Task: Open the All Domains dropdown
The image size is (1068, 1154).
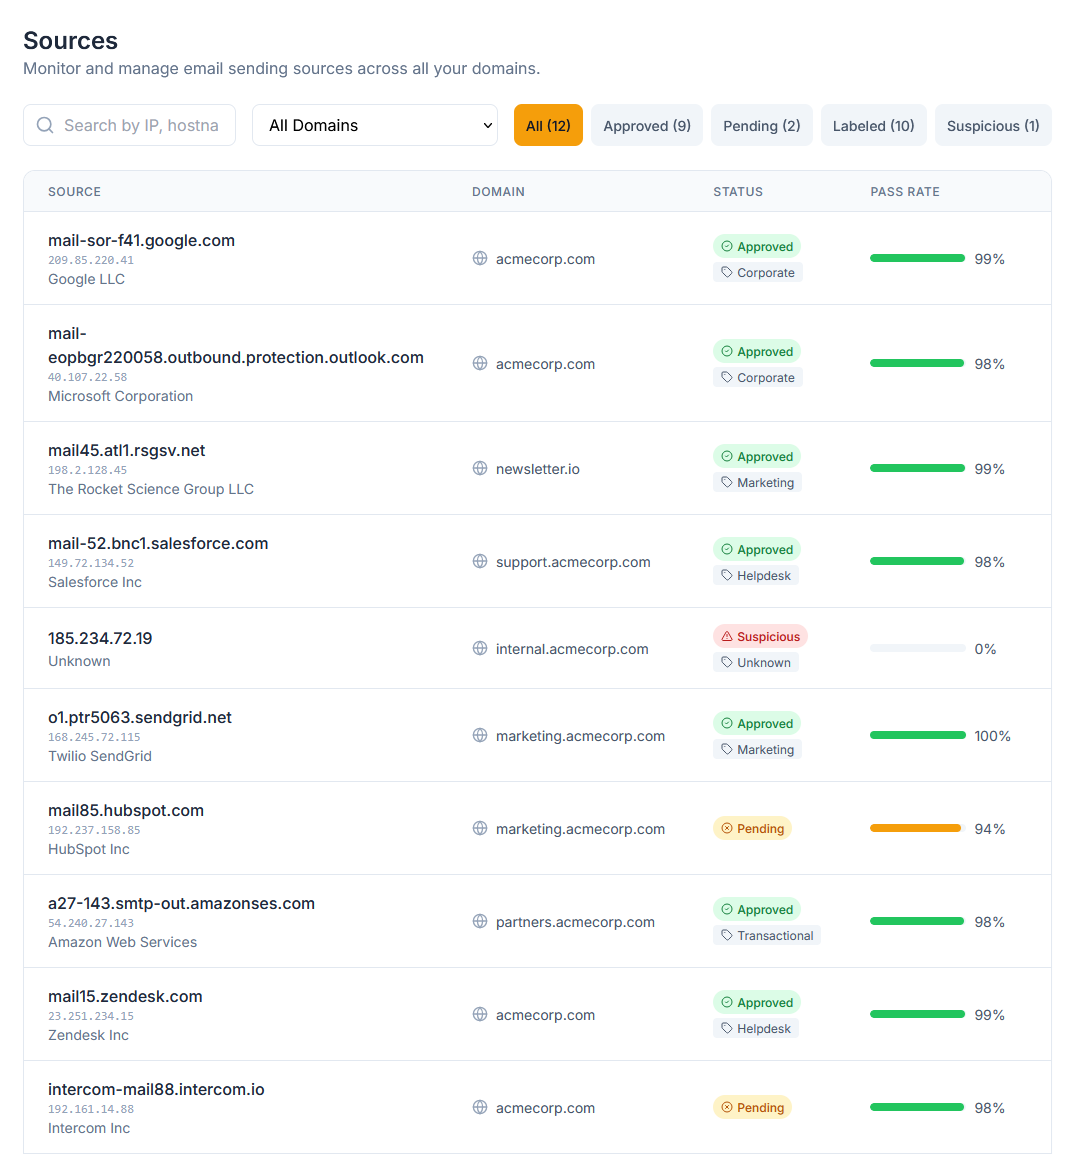Action: [x=374, y=125]
